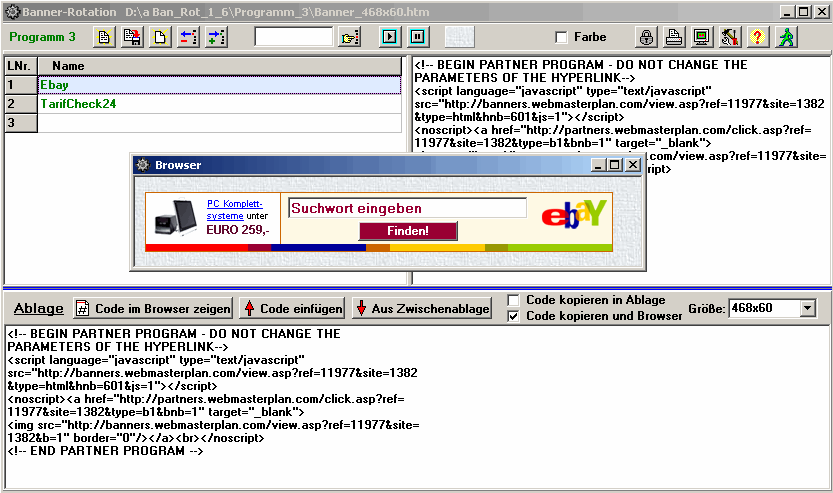Click inside the lower Ablage code text area
The width and height of the screenshot is (833, 493).
pyautogui.click(x=417, y=407)
